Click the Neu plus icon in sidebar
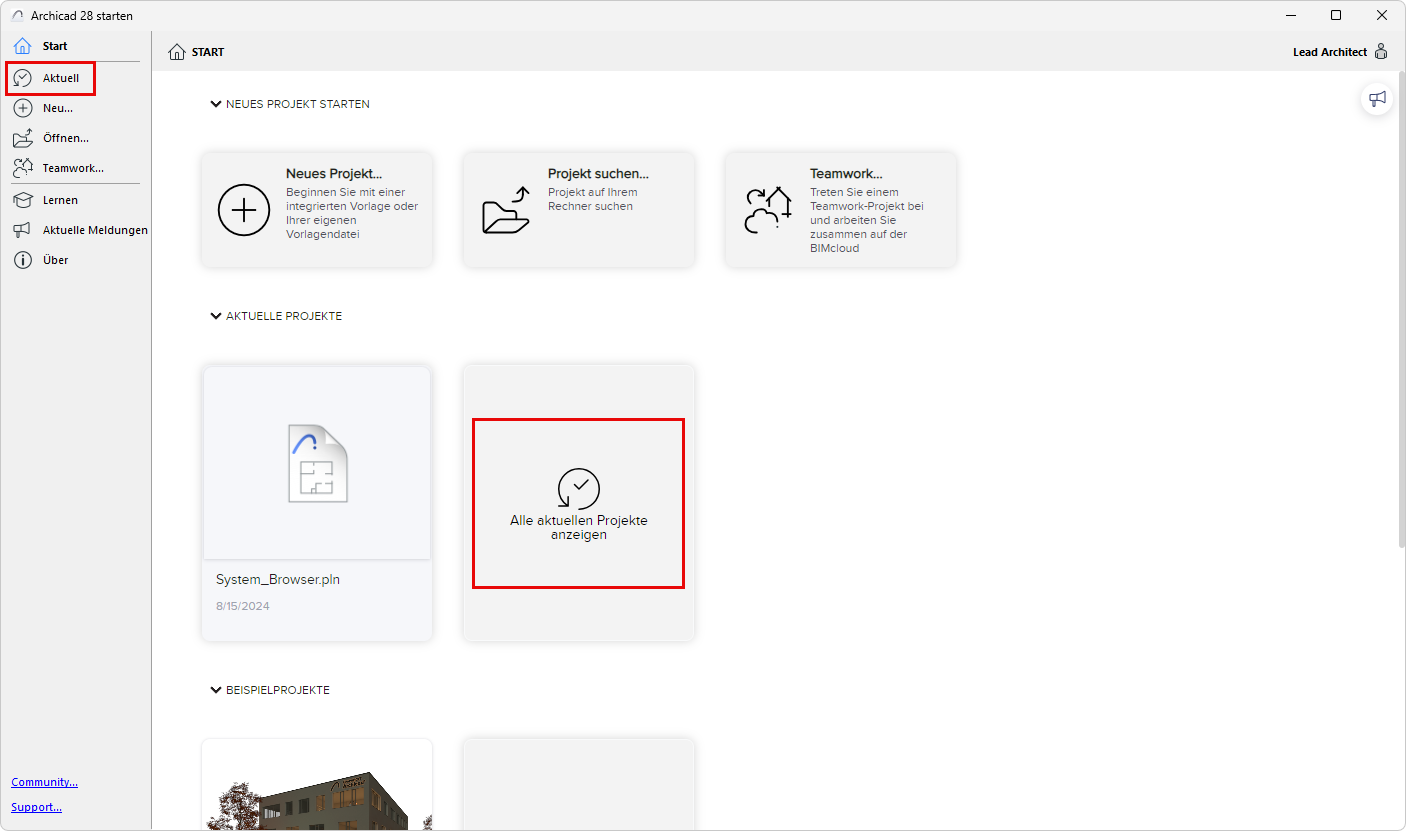The image size is (1406, 831). [x=22, y=108]
